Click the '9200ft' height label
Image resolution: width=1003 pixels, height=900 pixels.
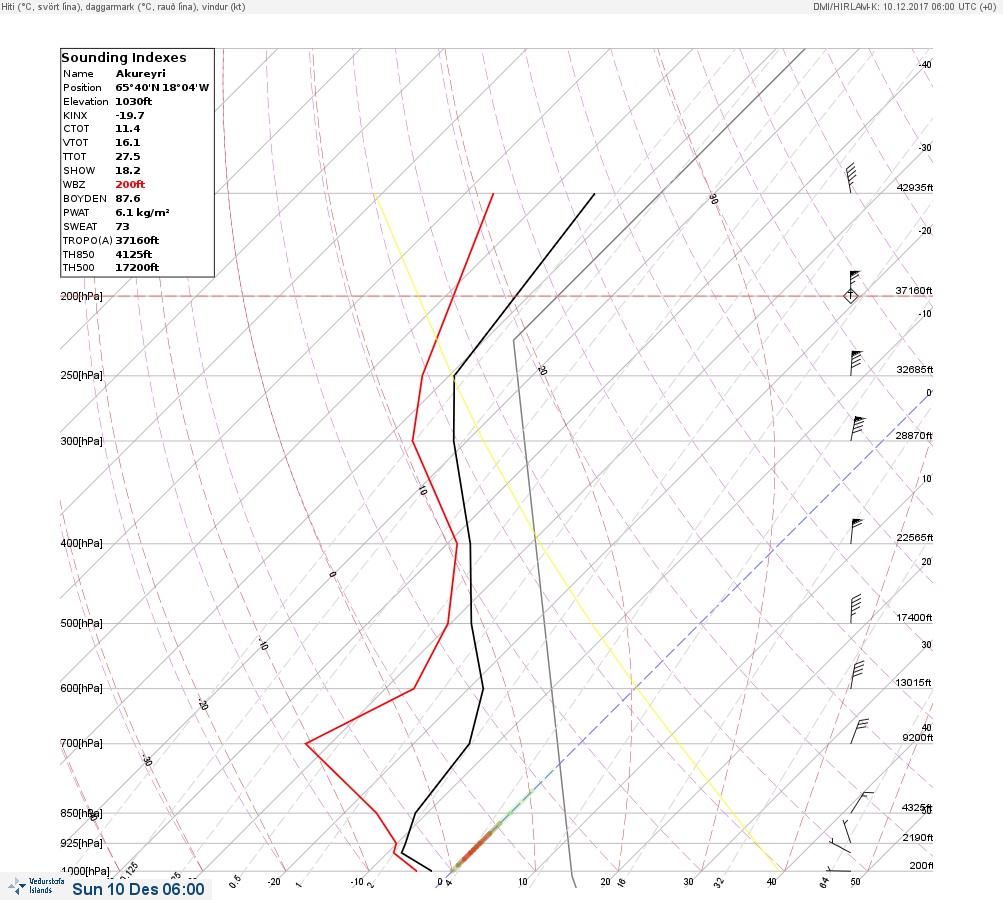pyautogui.click(x=918, y=738)
